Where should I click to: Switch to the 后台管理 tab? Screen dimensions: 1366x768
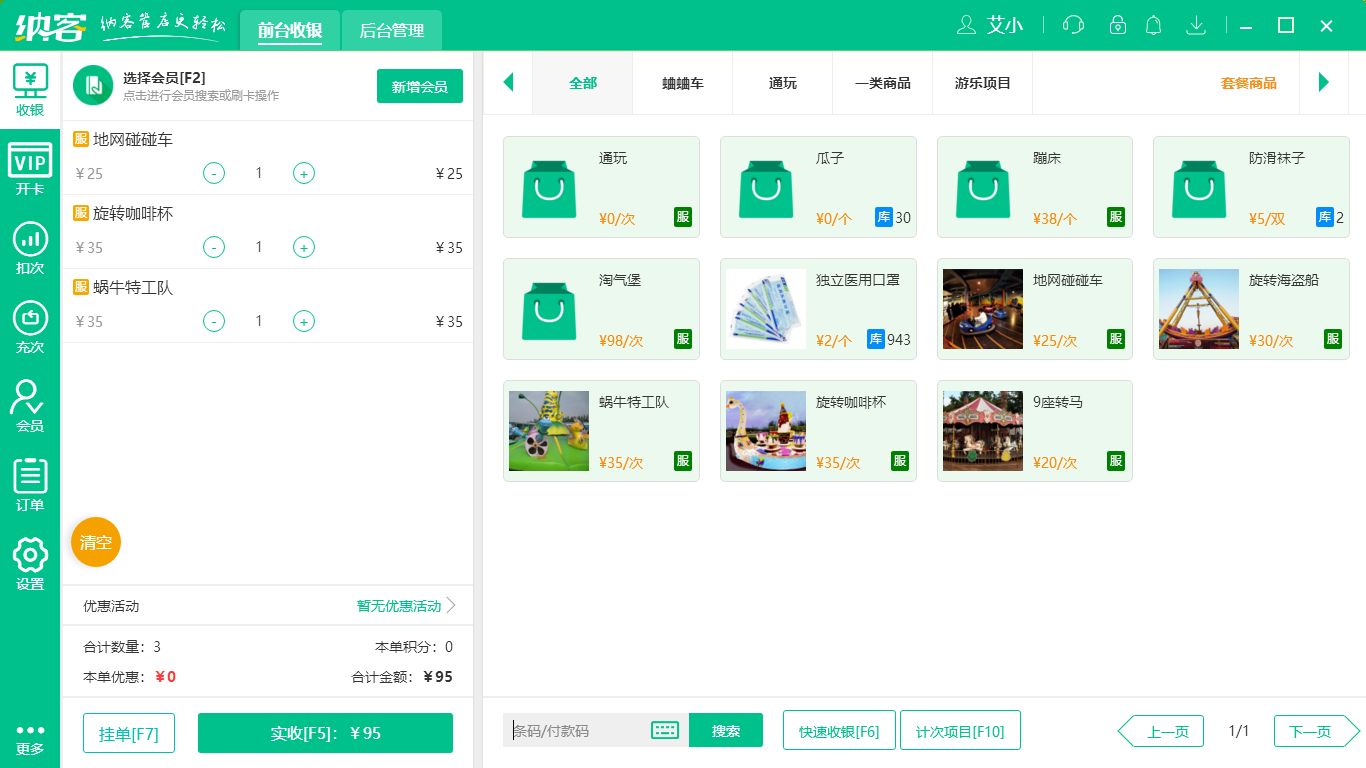[x=391, y=31]
